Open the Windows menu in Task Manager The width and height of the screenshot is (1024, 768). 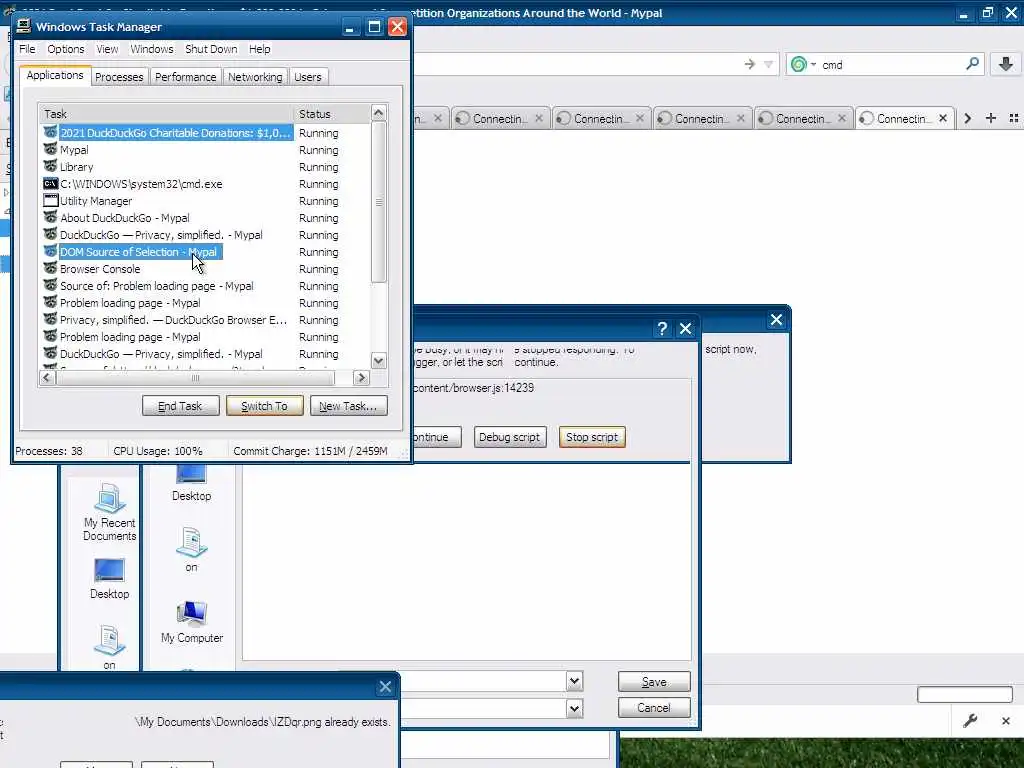[x=152, y=49]
